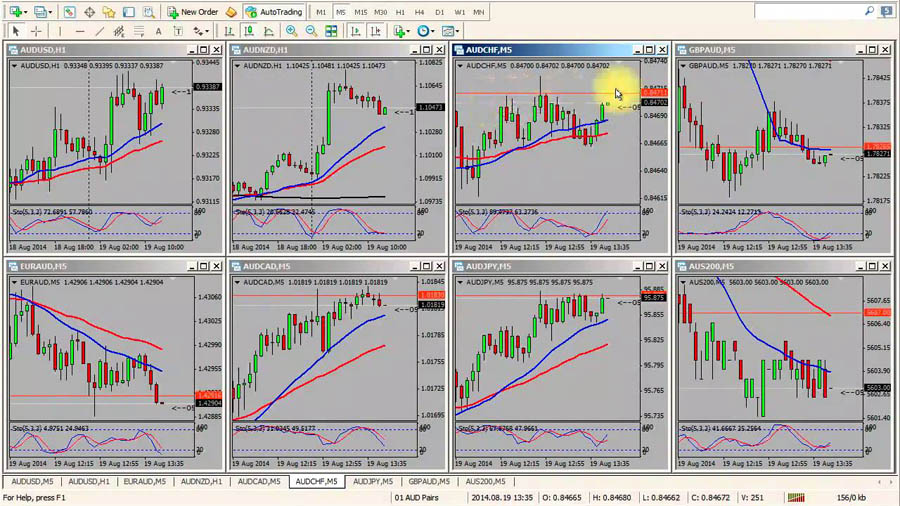Select the H1 timeframe
900x506 pixels.
400,12
